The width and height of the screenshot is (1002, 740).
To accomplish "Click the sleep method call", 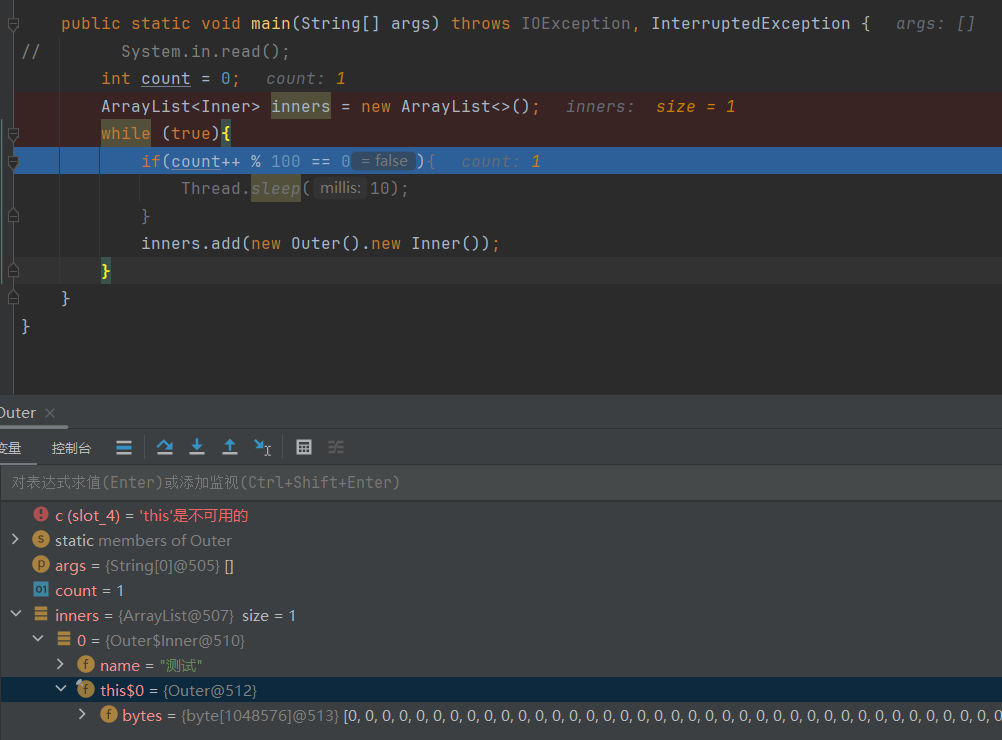I will 275,189.
